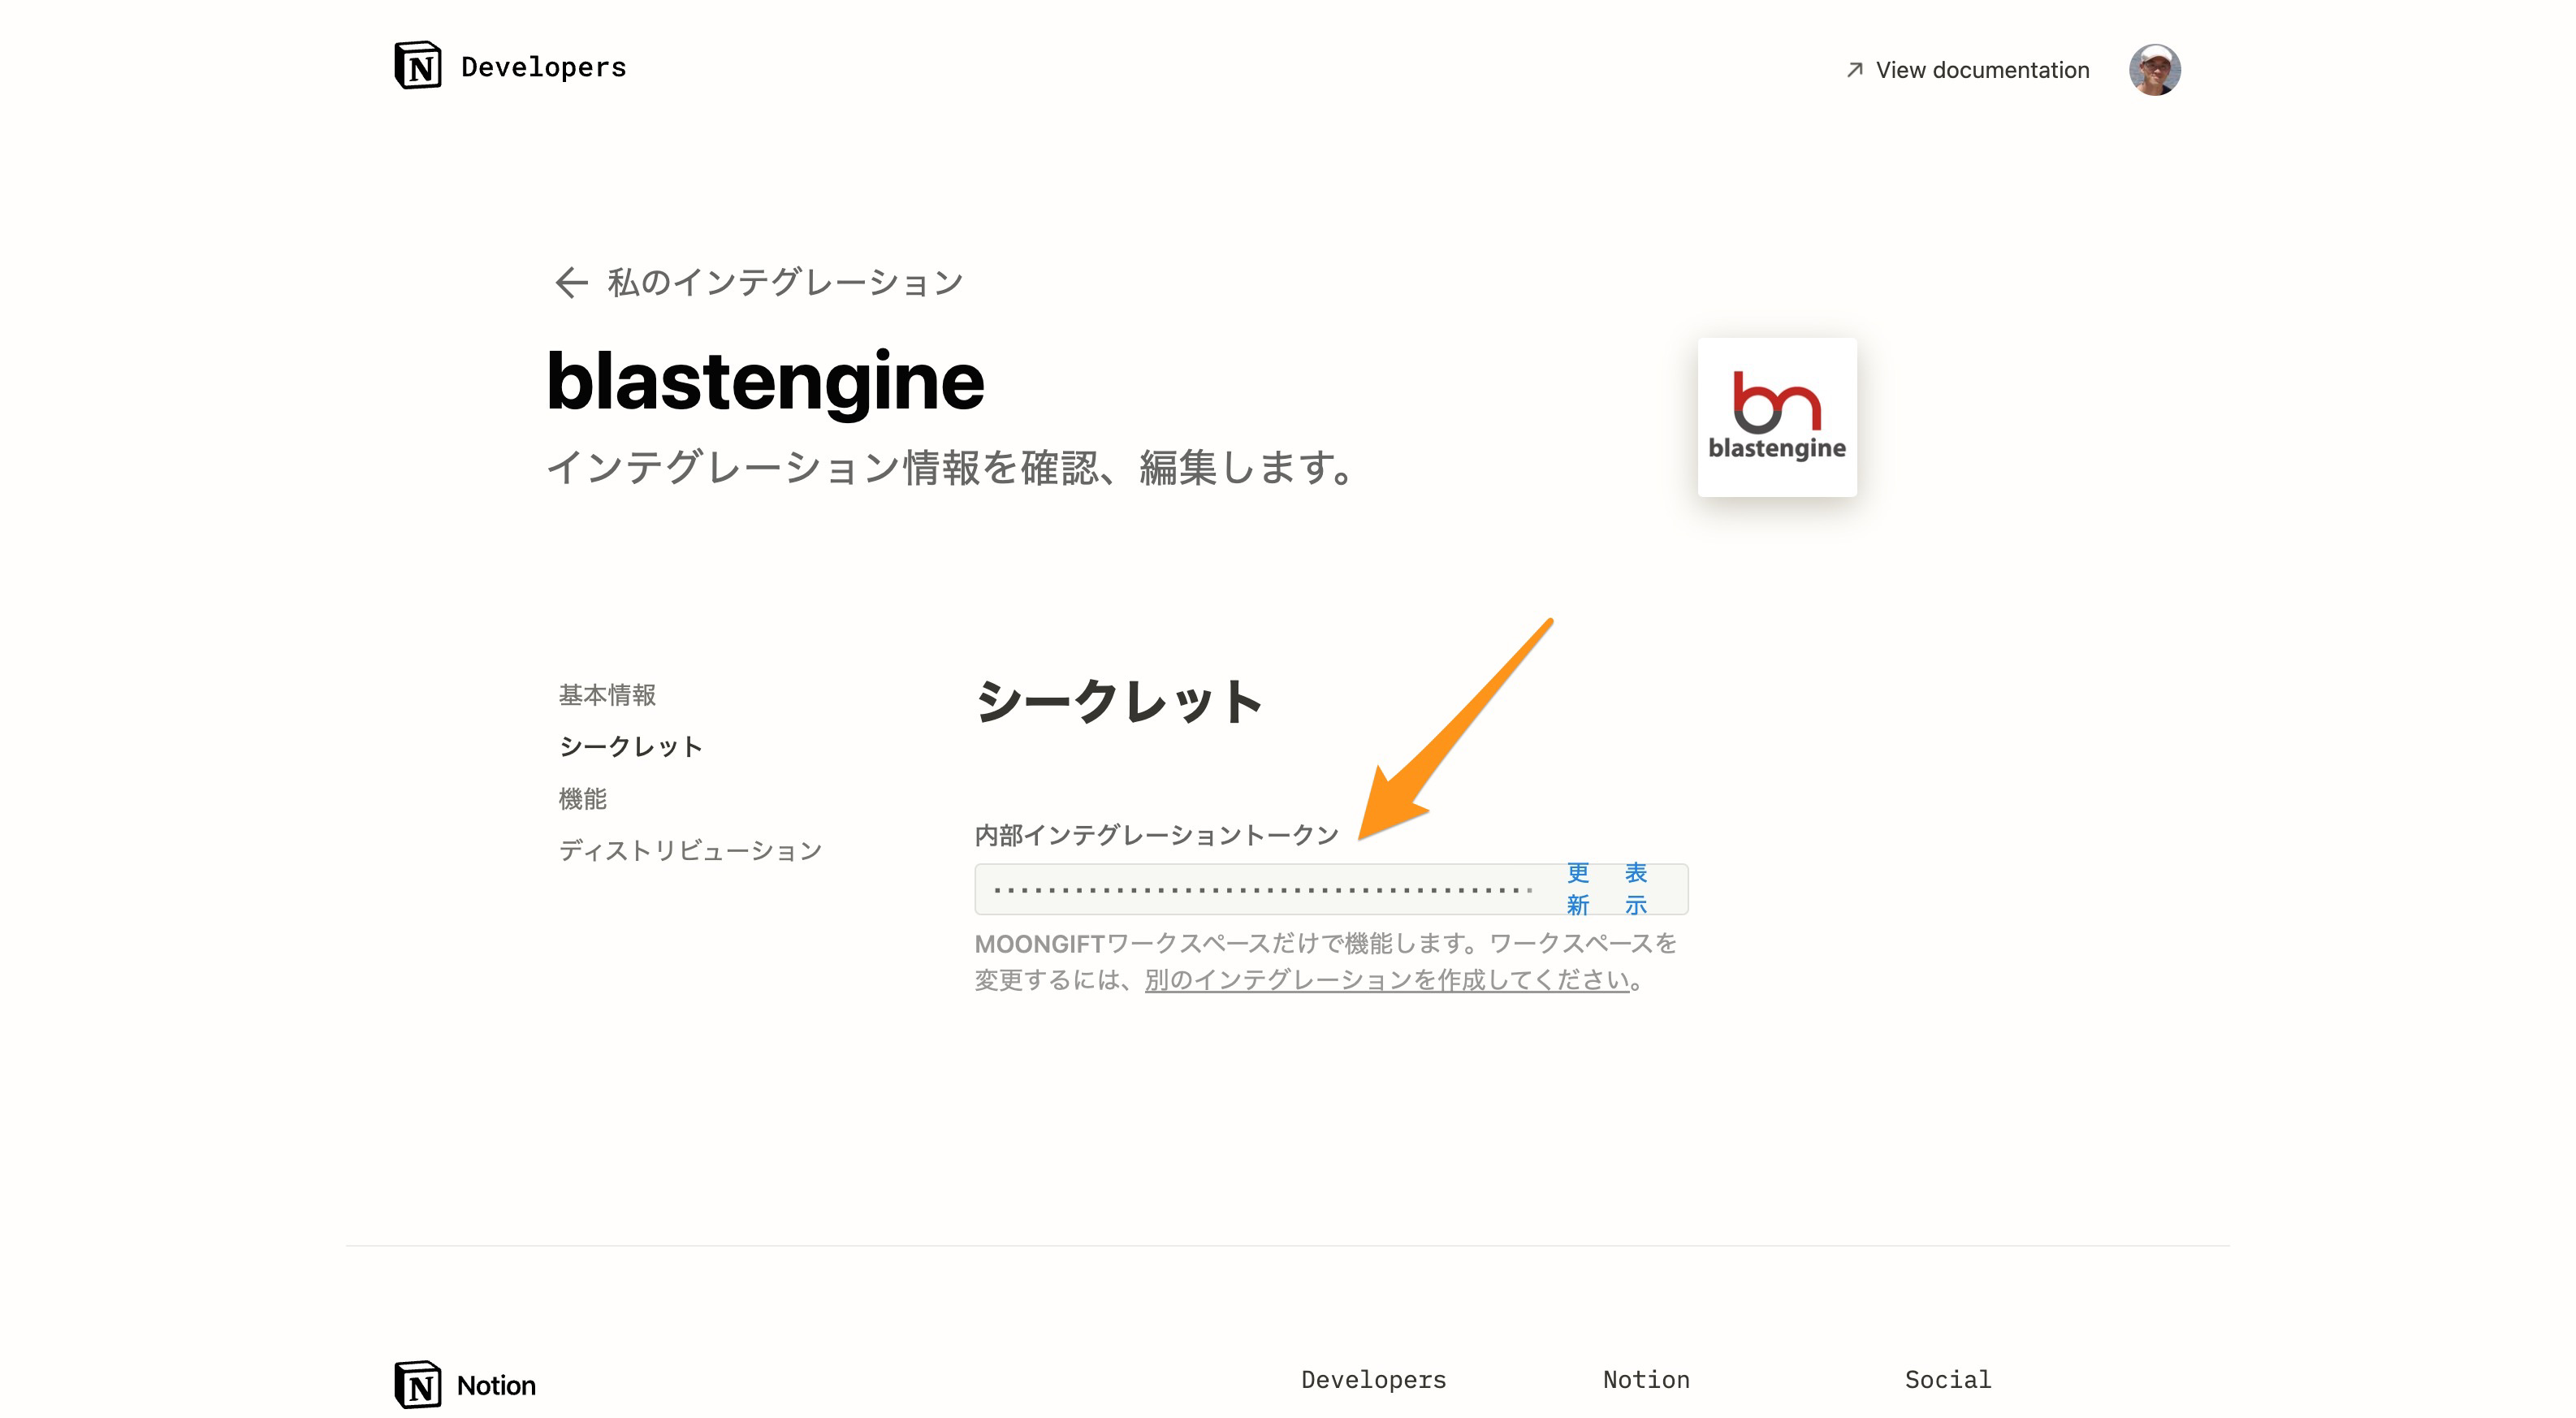
Task: Click the blastengine logo thumbnail
Action: (1777, 417)
